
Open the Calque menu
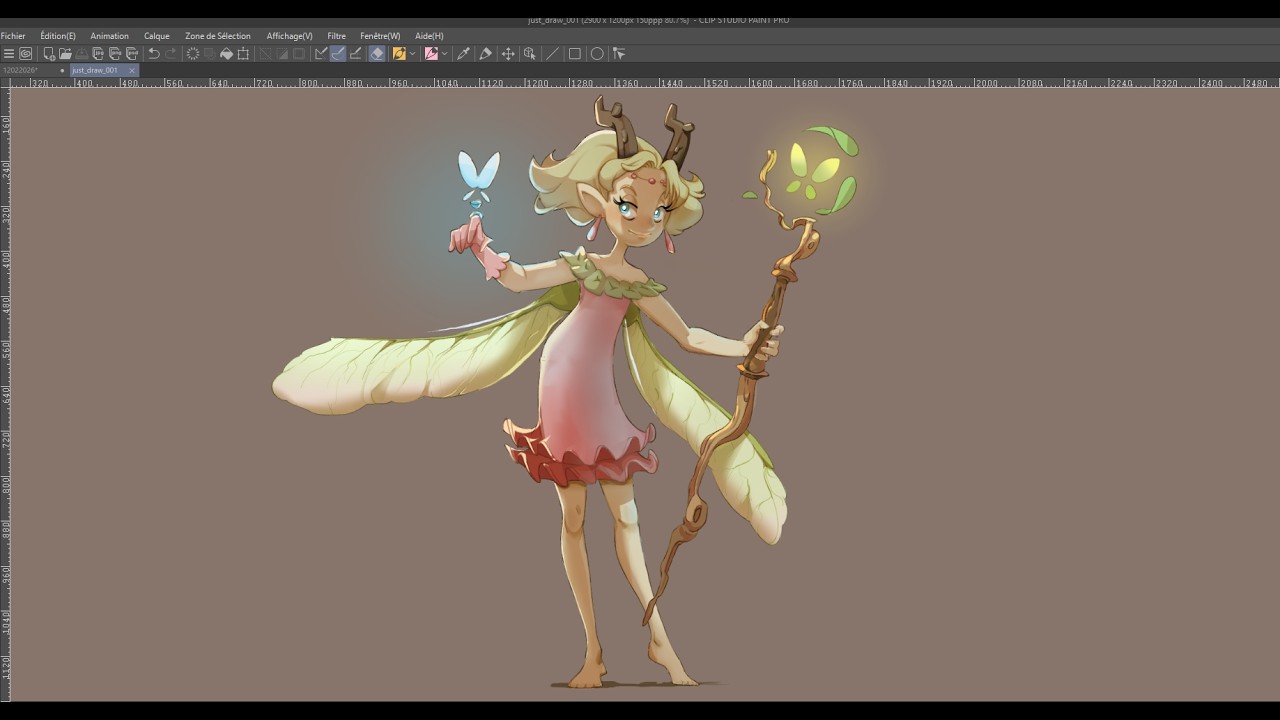(x=157, y=36)
